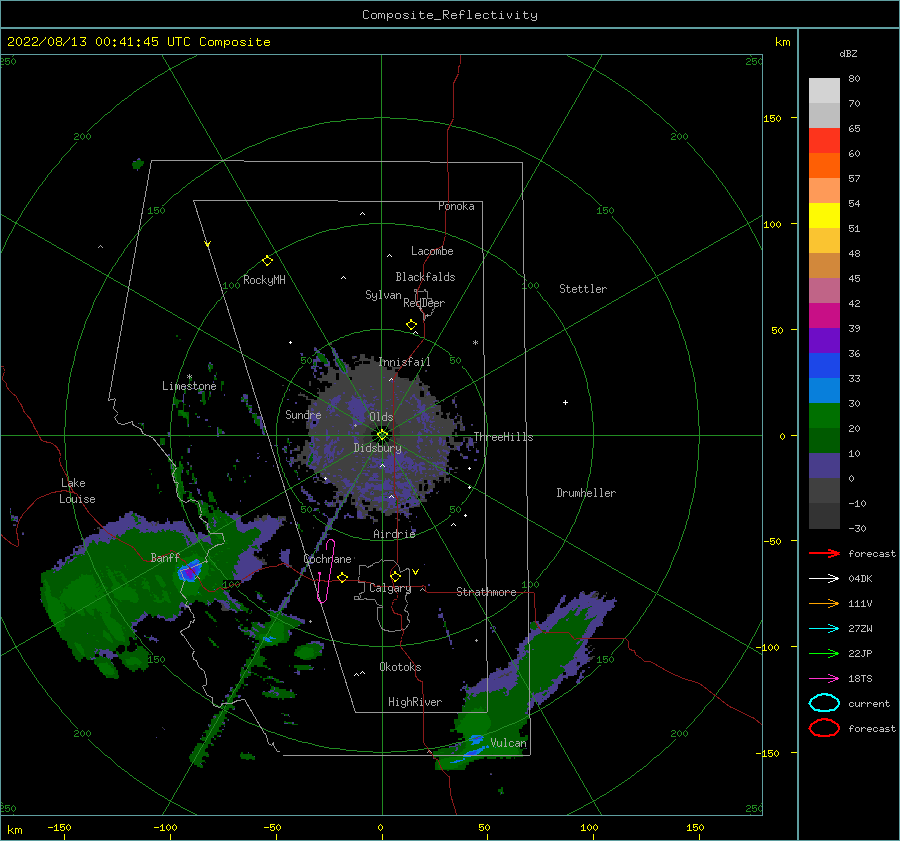Screen dimensions: 900x841
Task: Click the Innisfail label
Action: pyautogui.click(x=404, y=362)
